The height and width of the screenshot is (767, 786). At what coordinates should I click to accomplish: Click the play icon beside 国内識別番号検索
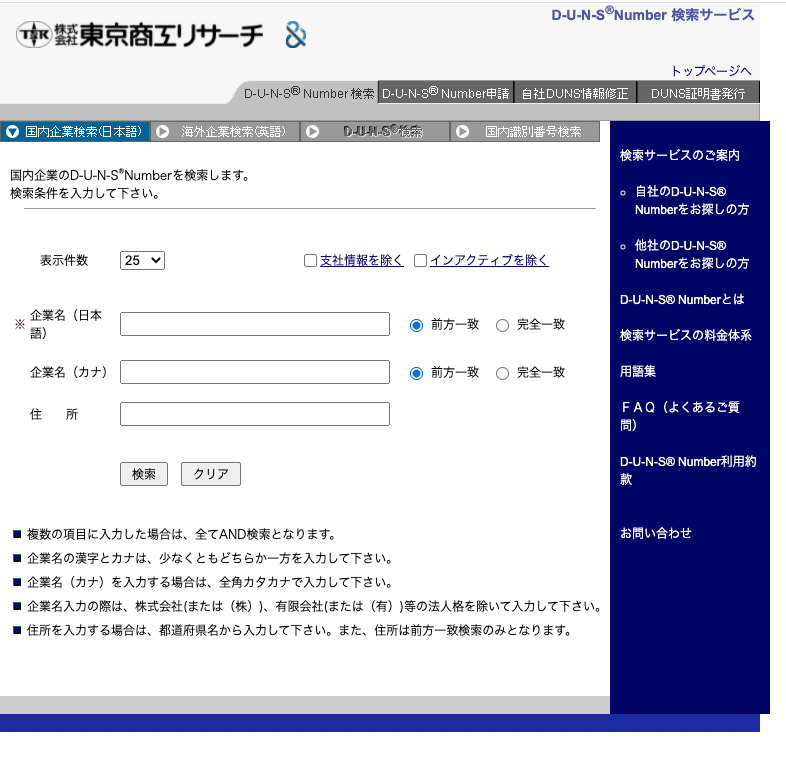[462, 131]
